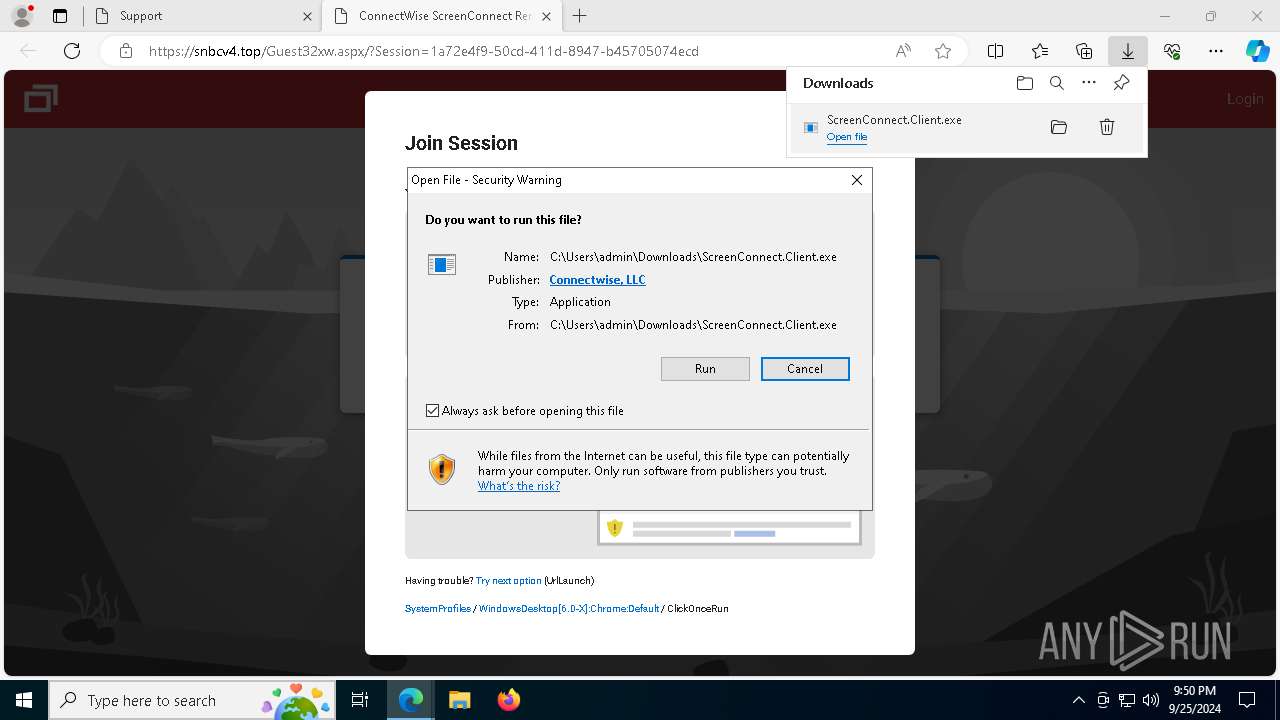Viewport: 1280px width, 720px height.
Task: Click WindowsDesktop[6.0-X]:Chrome:Default link
Action: tap(569, 609)
